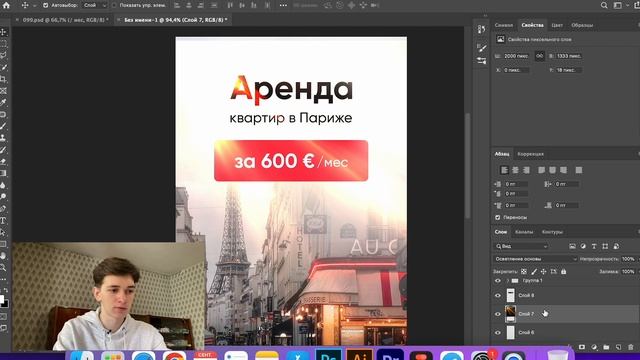640x360 pixels.
Task: Click the Delete layer trash icon
Action: click(x=631, y=347)
